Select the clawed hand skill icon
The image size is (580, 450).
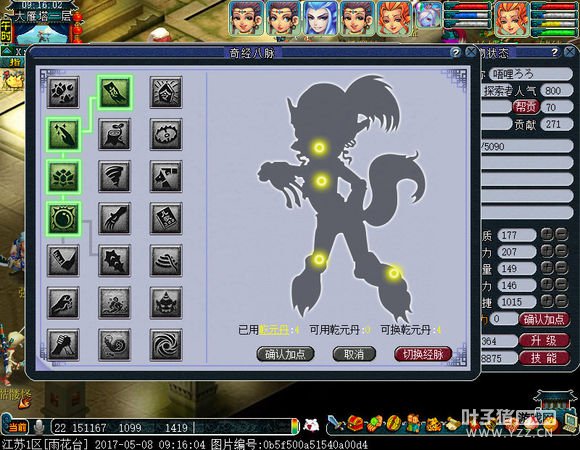pyautogui.click(x=115, y=219)
